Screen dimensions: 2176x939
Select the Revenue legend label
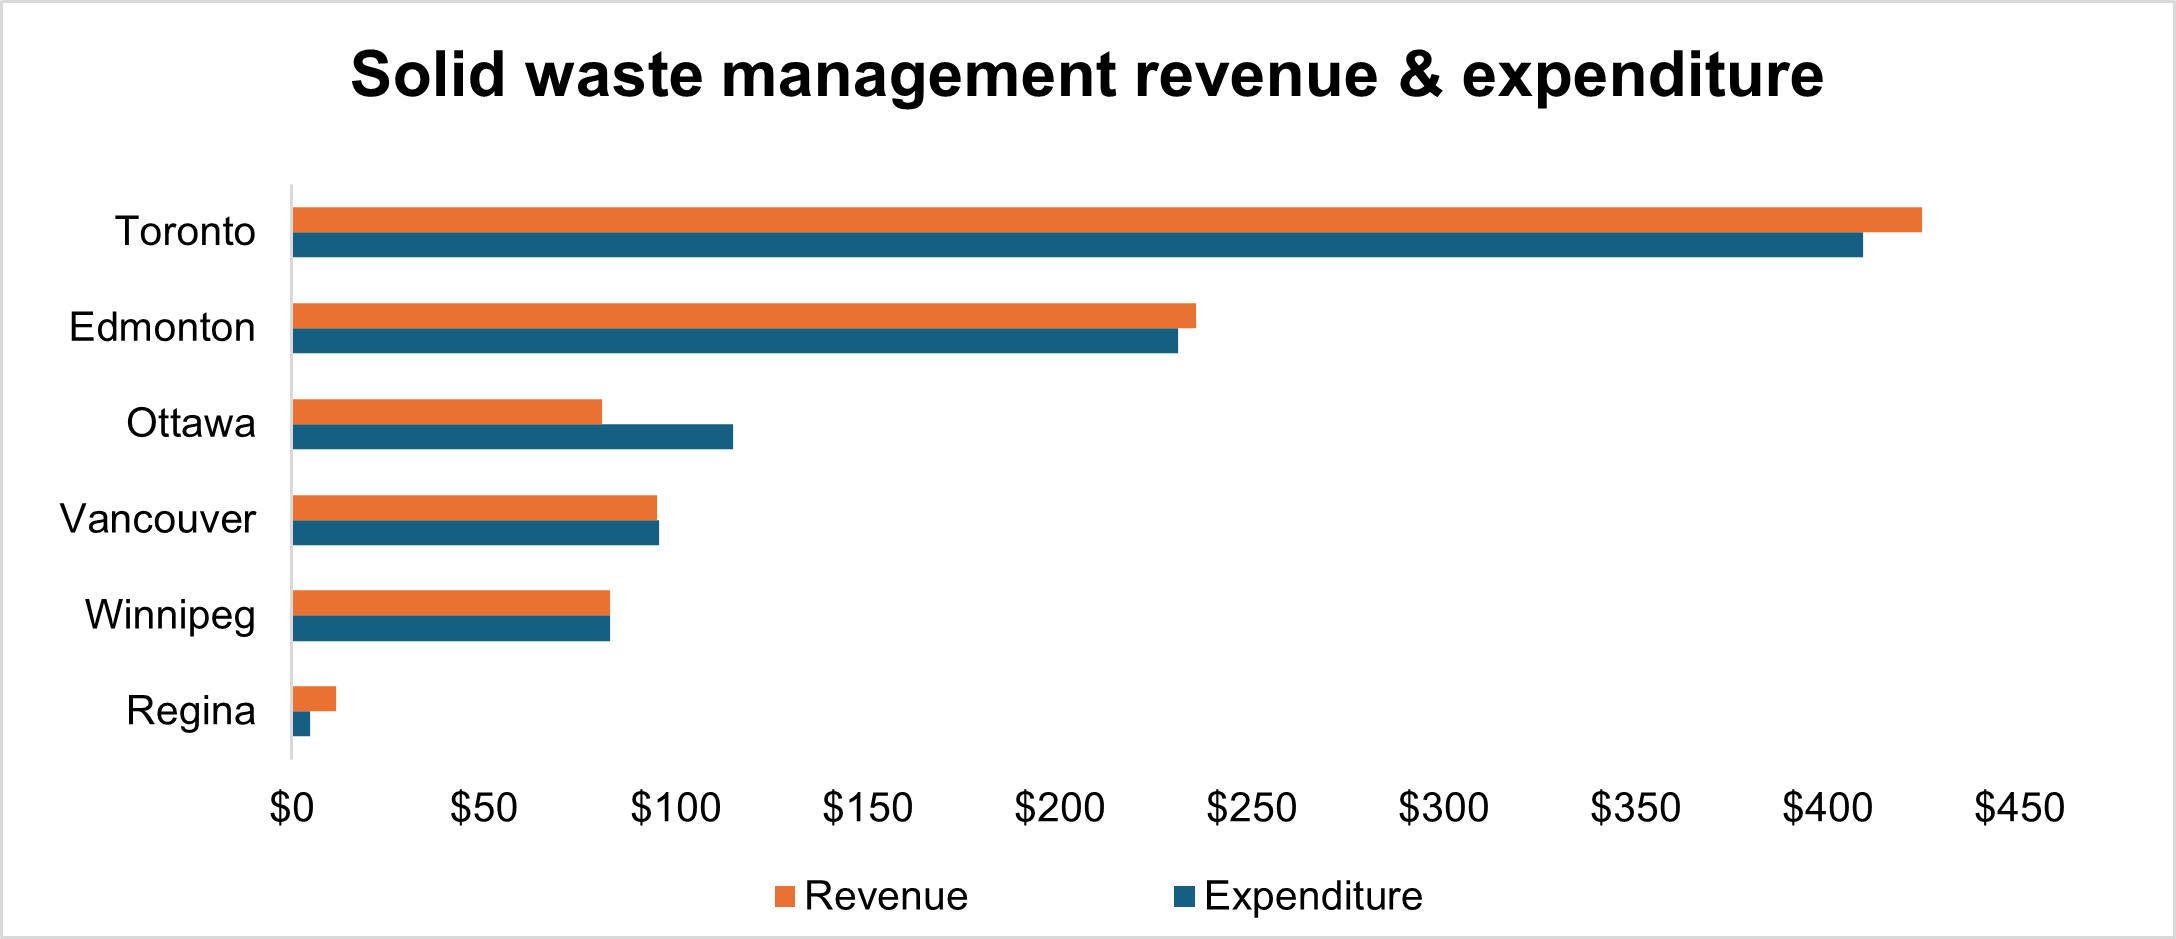(886, 897)
